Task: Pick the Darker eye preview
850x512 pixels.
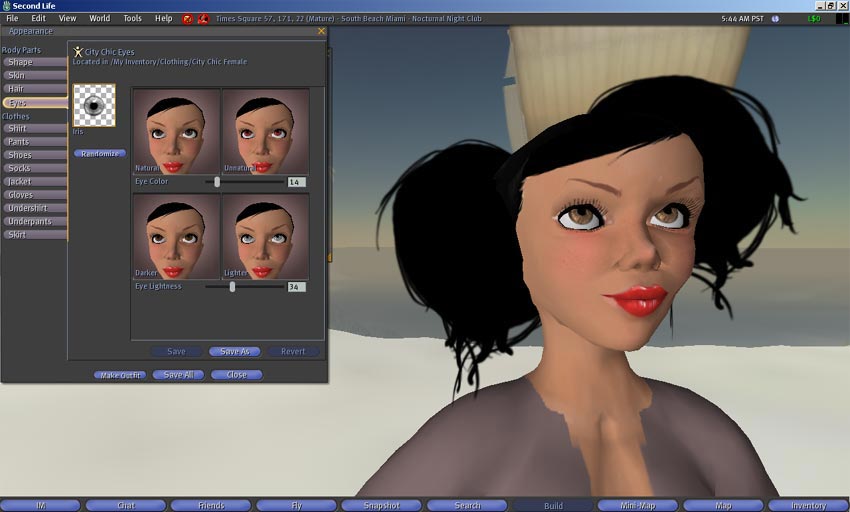Action: tap(176, 236)
